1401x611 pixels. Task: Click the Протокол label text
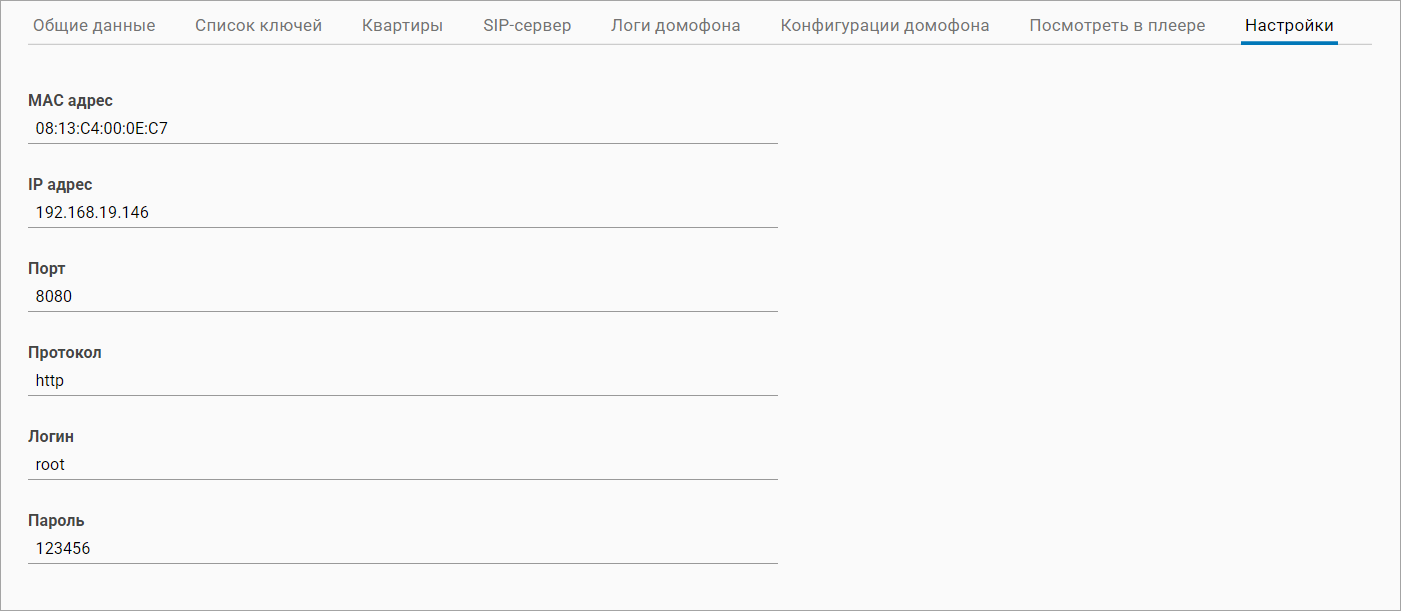(x=64, y=352)
